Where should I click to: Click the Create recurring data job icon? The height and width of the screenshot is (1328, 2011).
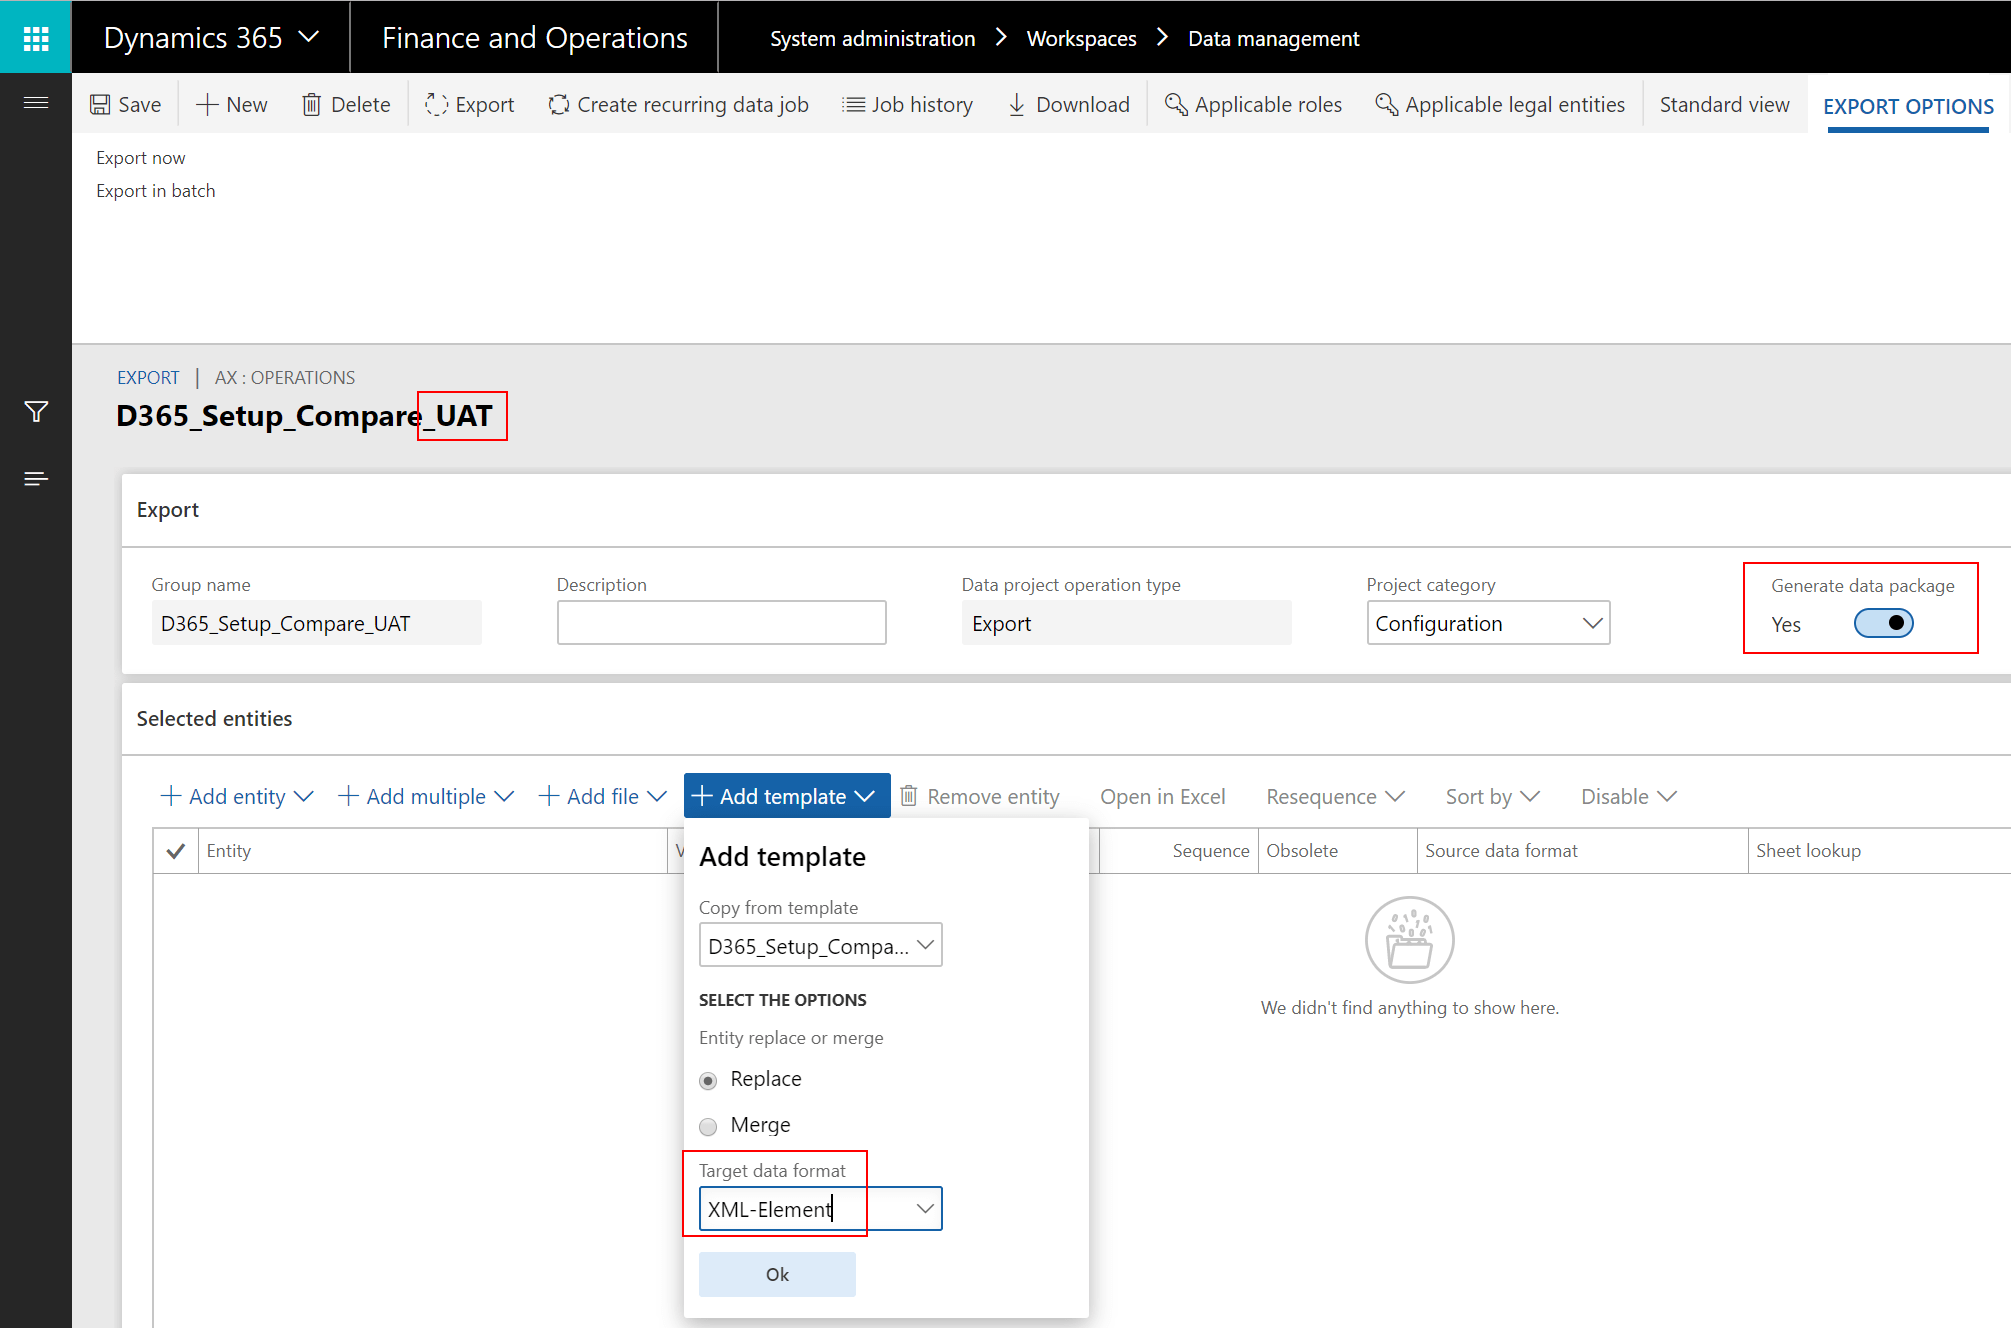558,104
